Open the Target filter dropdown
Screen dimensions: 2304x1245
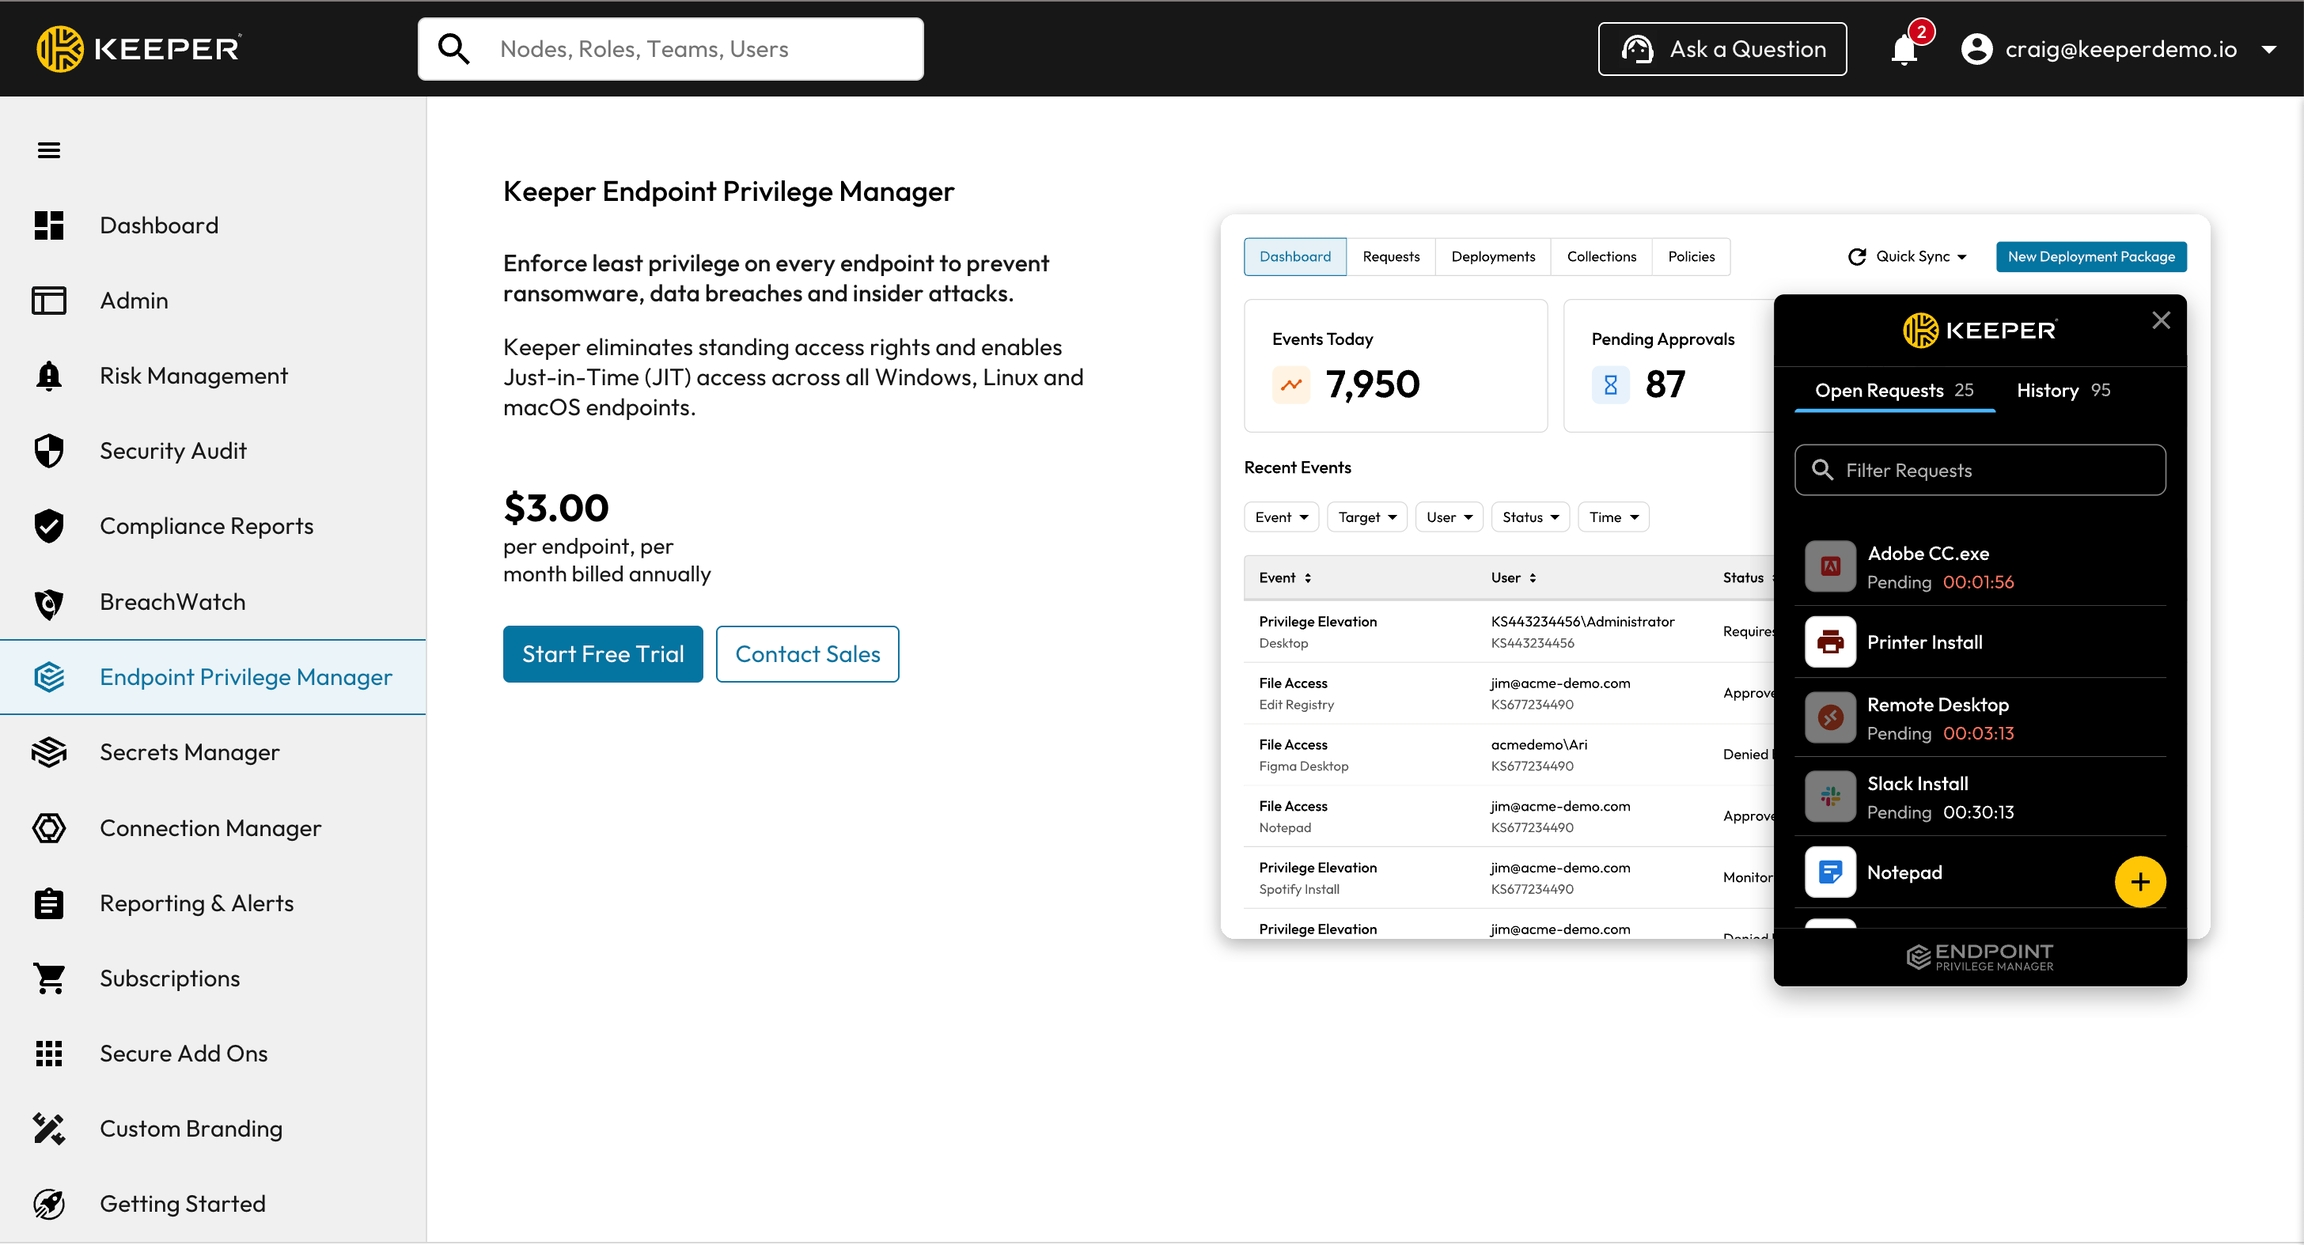click(1367, 517)
